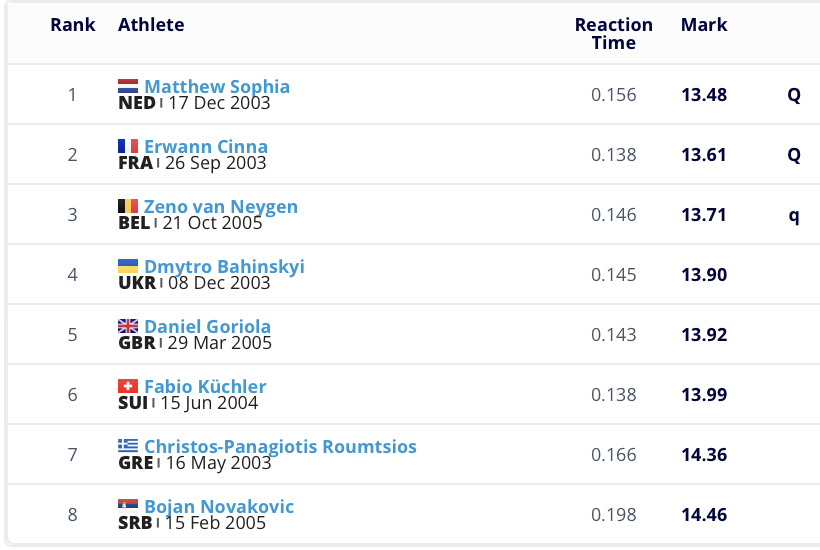This screenshot has width=820, height=550.
Task: Click the Serbian flag icon
Action: pos(128,507)
